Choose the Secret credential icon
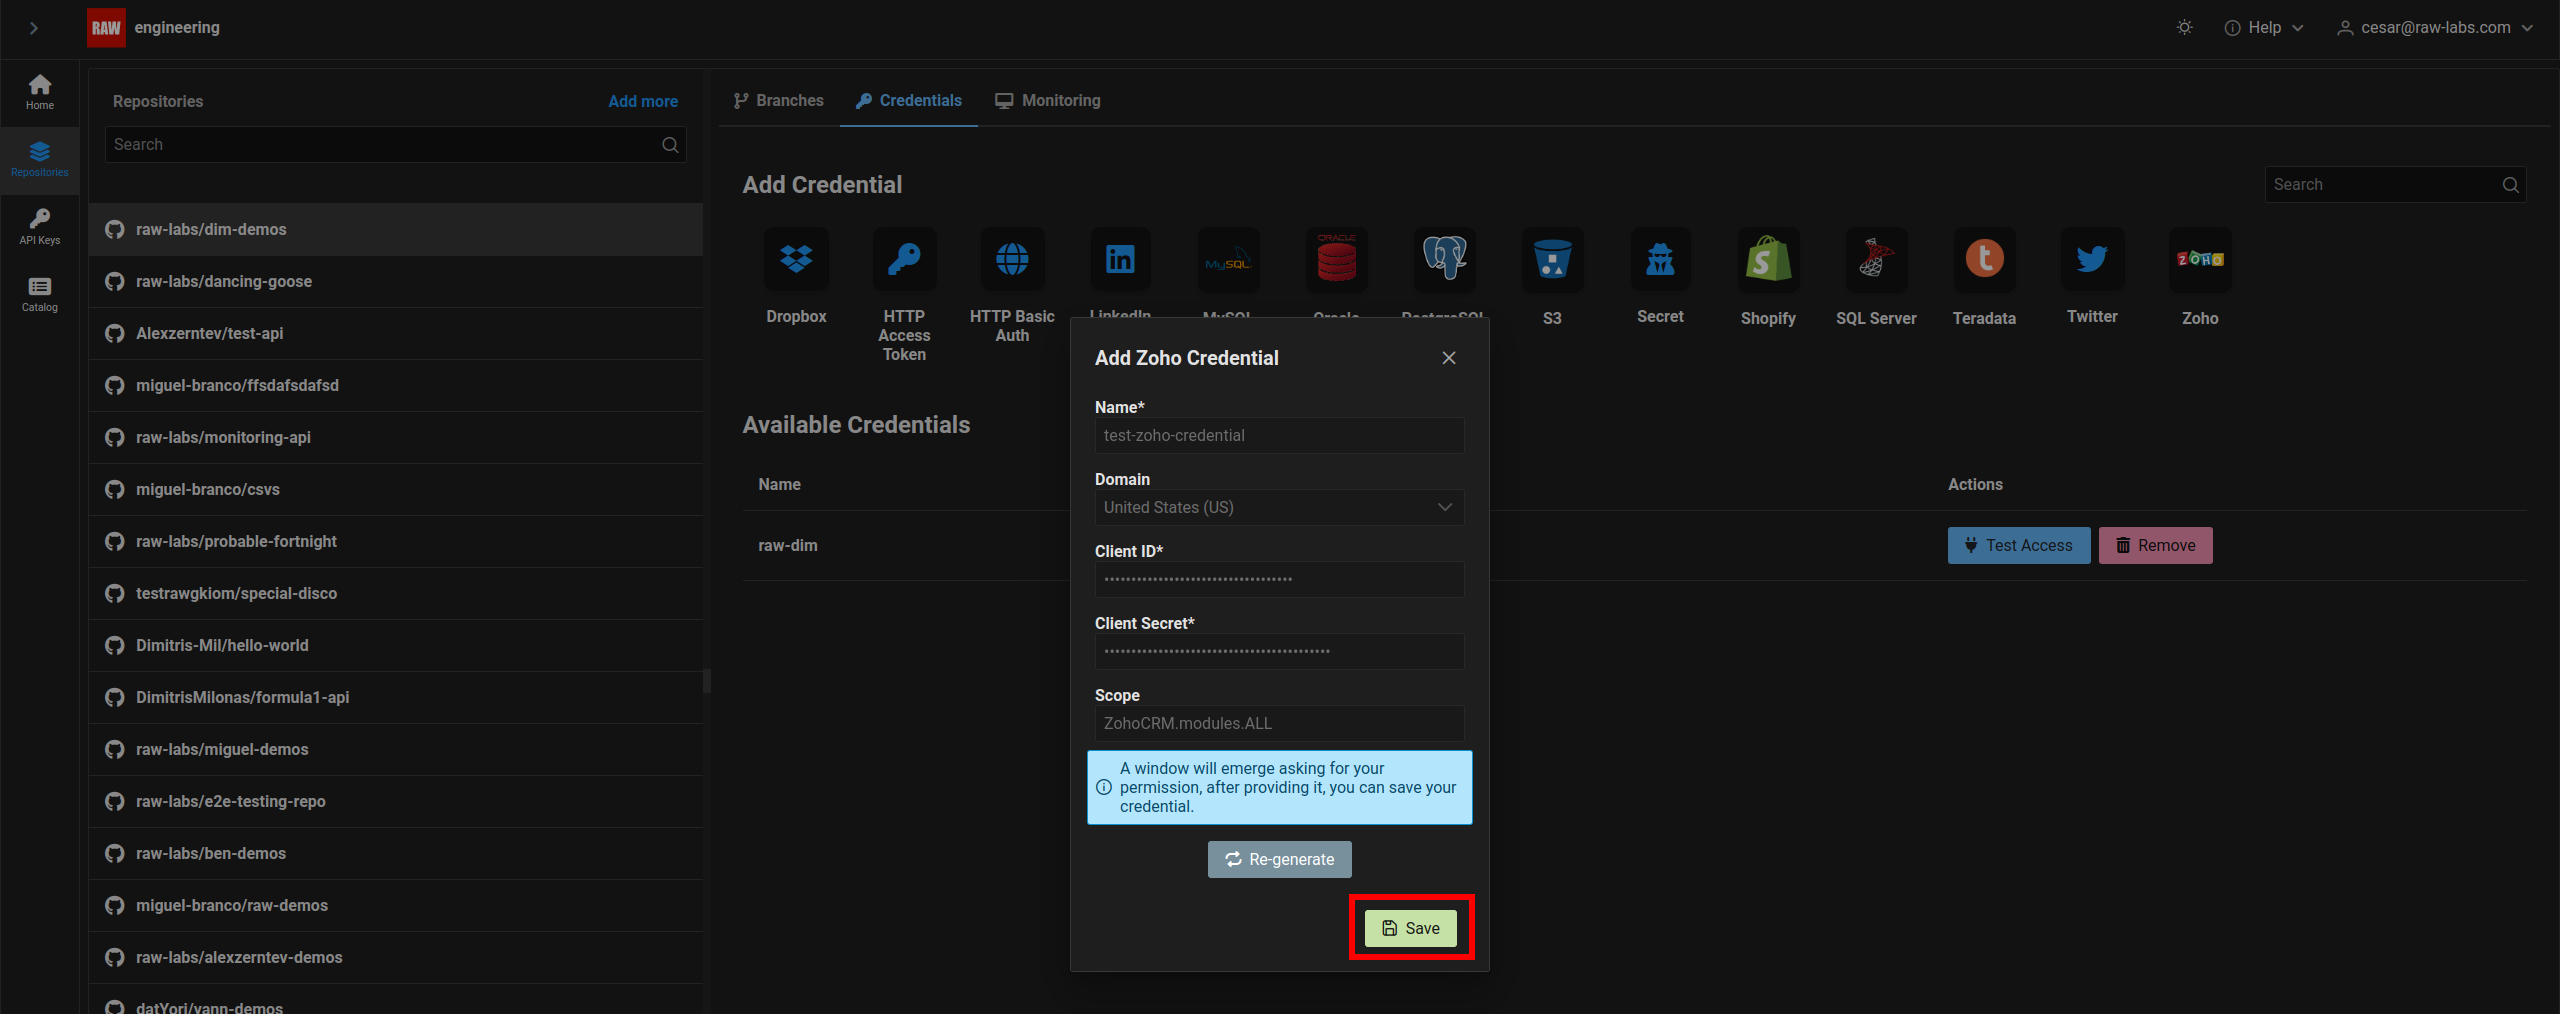2560x1014 pixels. 1660,260
